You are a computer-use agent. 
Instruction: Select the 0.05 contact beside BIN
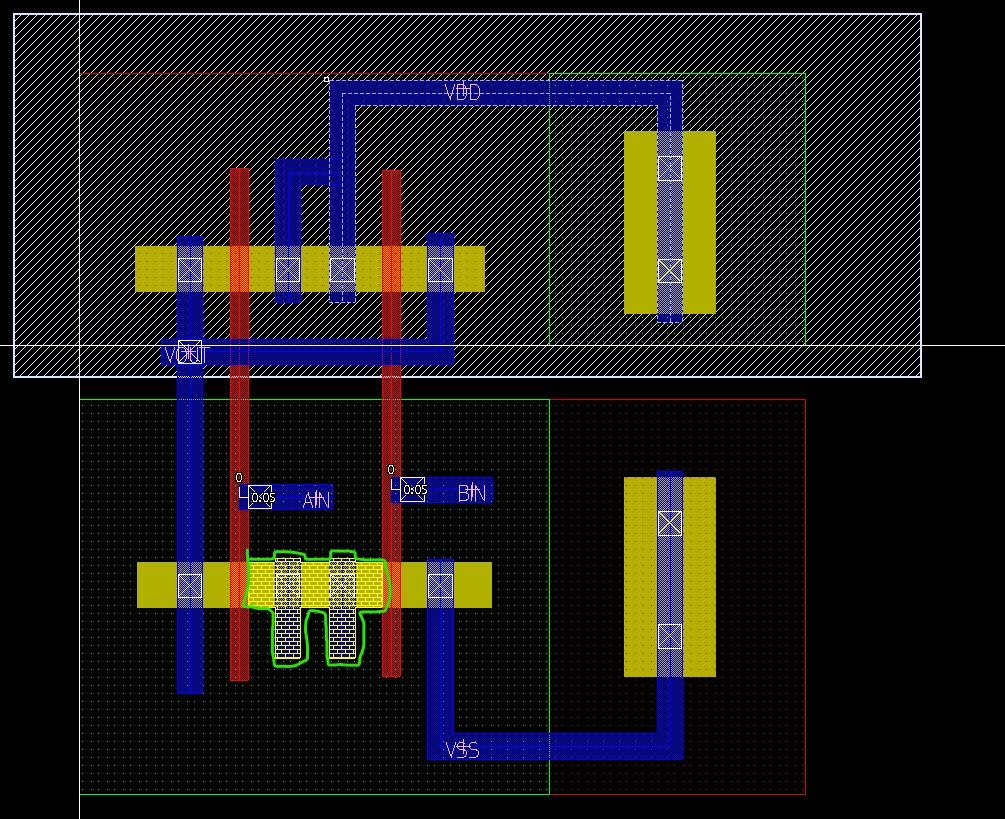pos(413,490)
